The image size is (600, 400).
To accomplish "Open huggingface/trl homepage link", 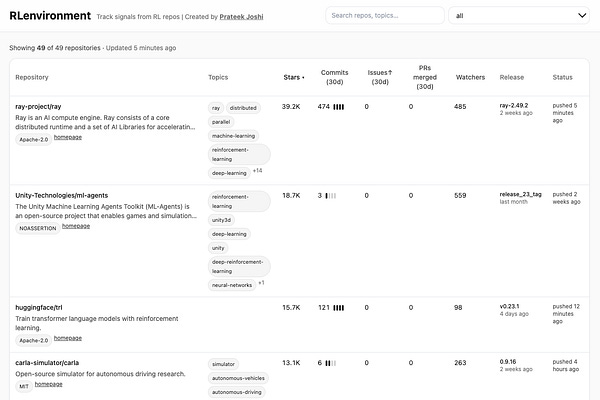I will pos(68,338).
